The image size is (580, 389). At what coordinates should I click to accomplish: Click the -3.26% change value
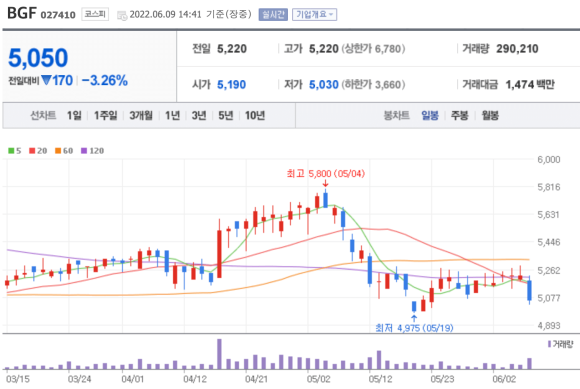(105, 80)
